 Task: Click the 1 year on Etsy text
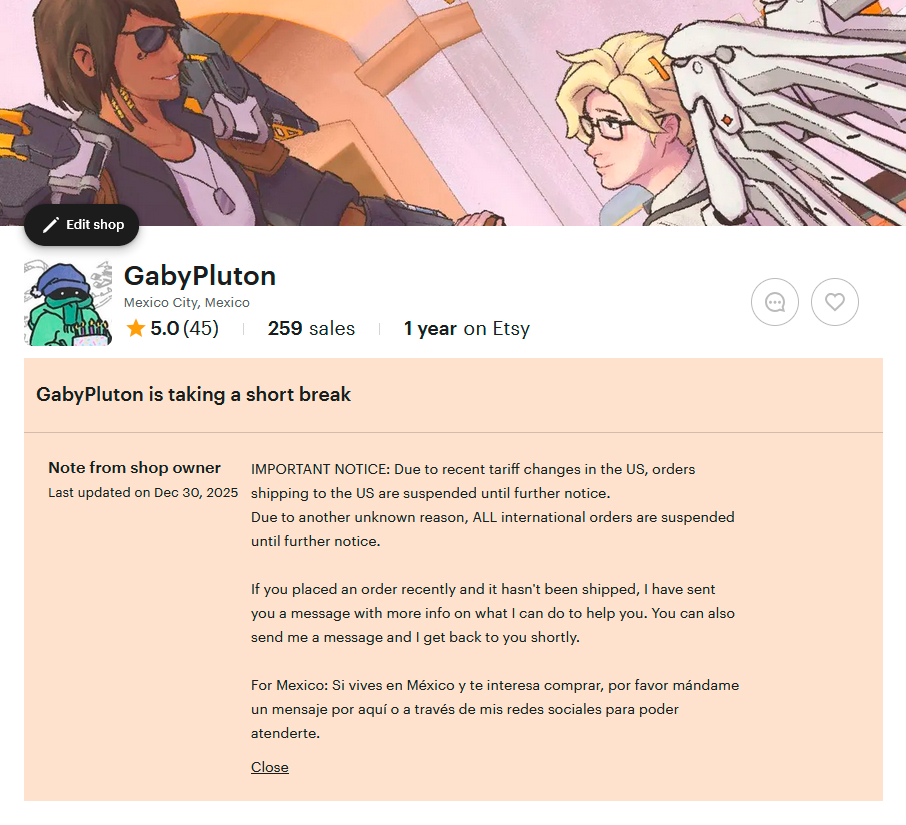pyautogui.click(x=466, y=328)
